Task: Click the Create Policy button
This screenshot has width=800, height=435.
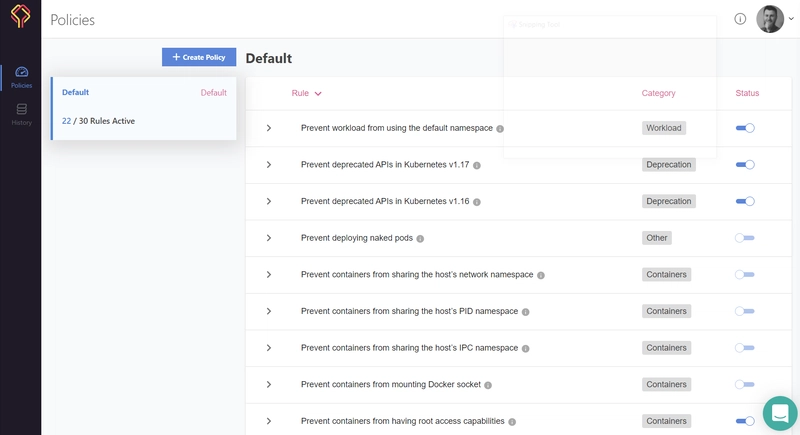Action: pyautogui.click(x=199, y=57)
